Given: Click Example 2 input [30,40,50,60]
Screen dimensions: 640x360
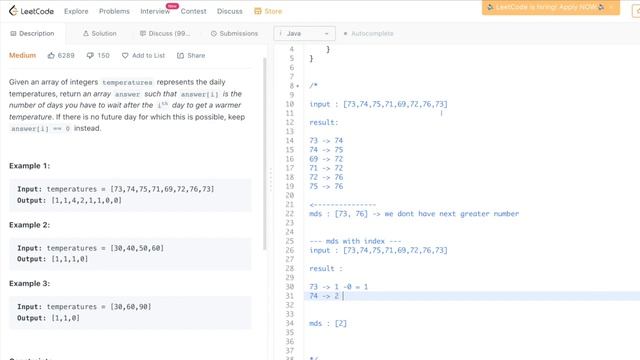Looking at the screenshot, I should coord(137,248).
